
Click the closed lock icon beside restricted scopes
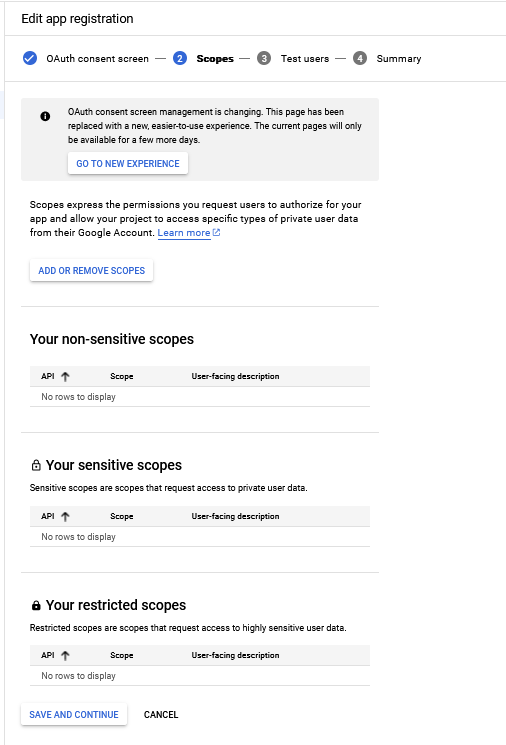[x=36, y=605]
